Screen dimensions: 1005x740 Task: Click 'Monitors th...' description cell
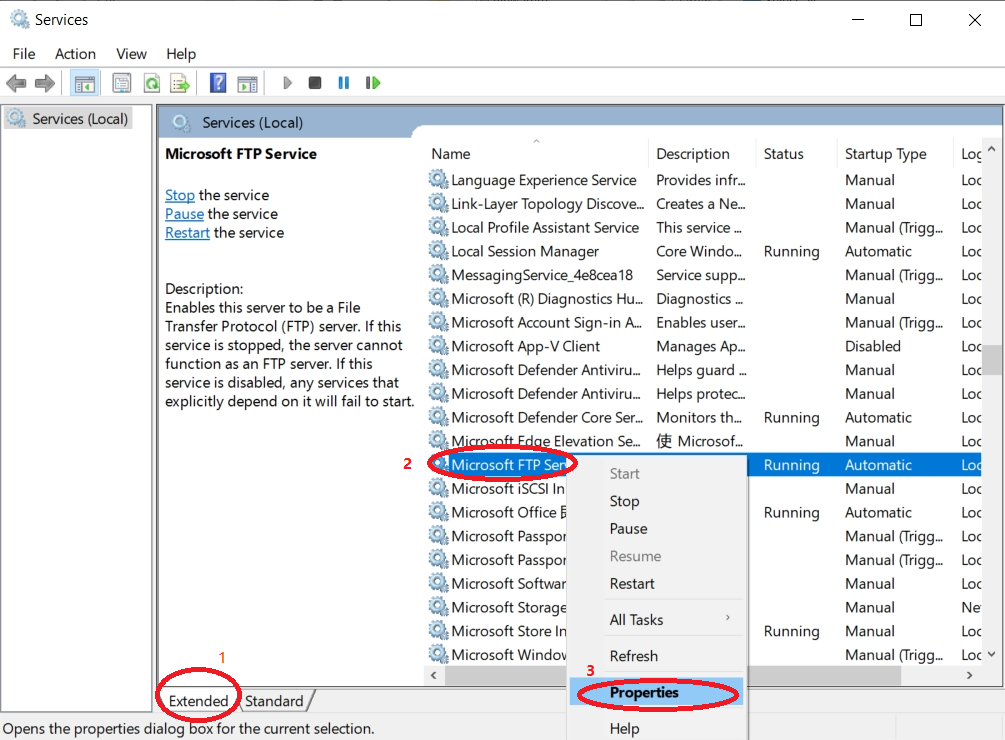[699, 417]
